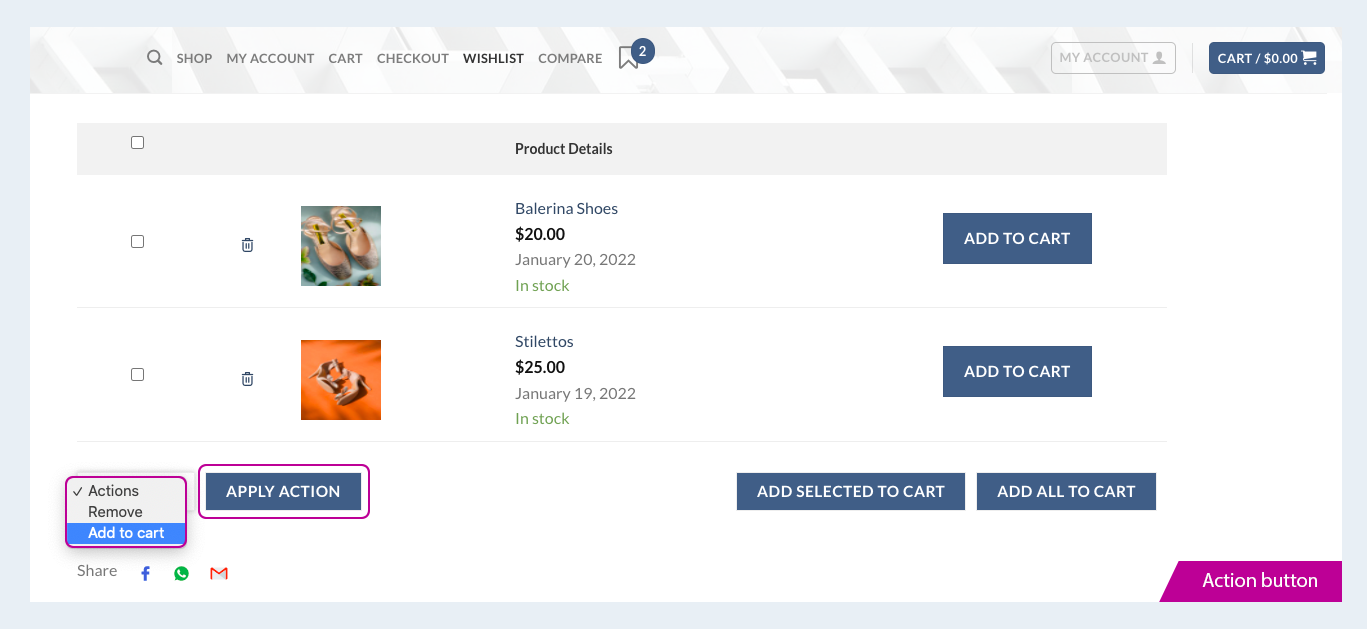Share wishlist on Facebook

click(x=145, y=573)
